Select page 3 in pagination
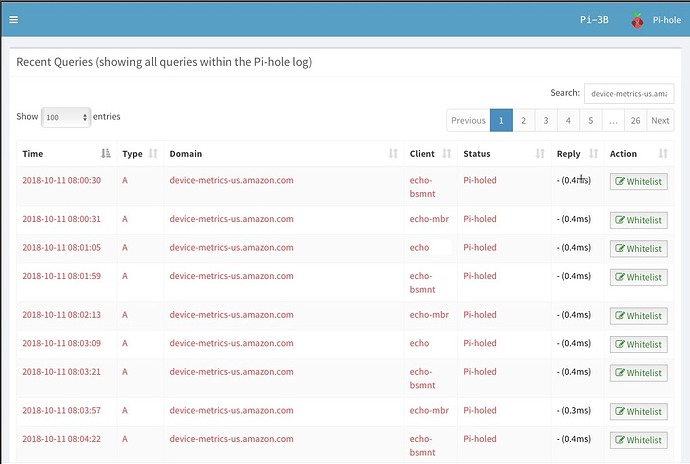 tap(546, 121)
